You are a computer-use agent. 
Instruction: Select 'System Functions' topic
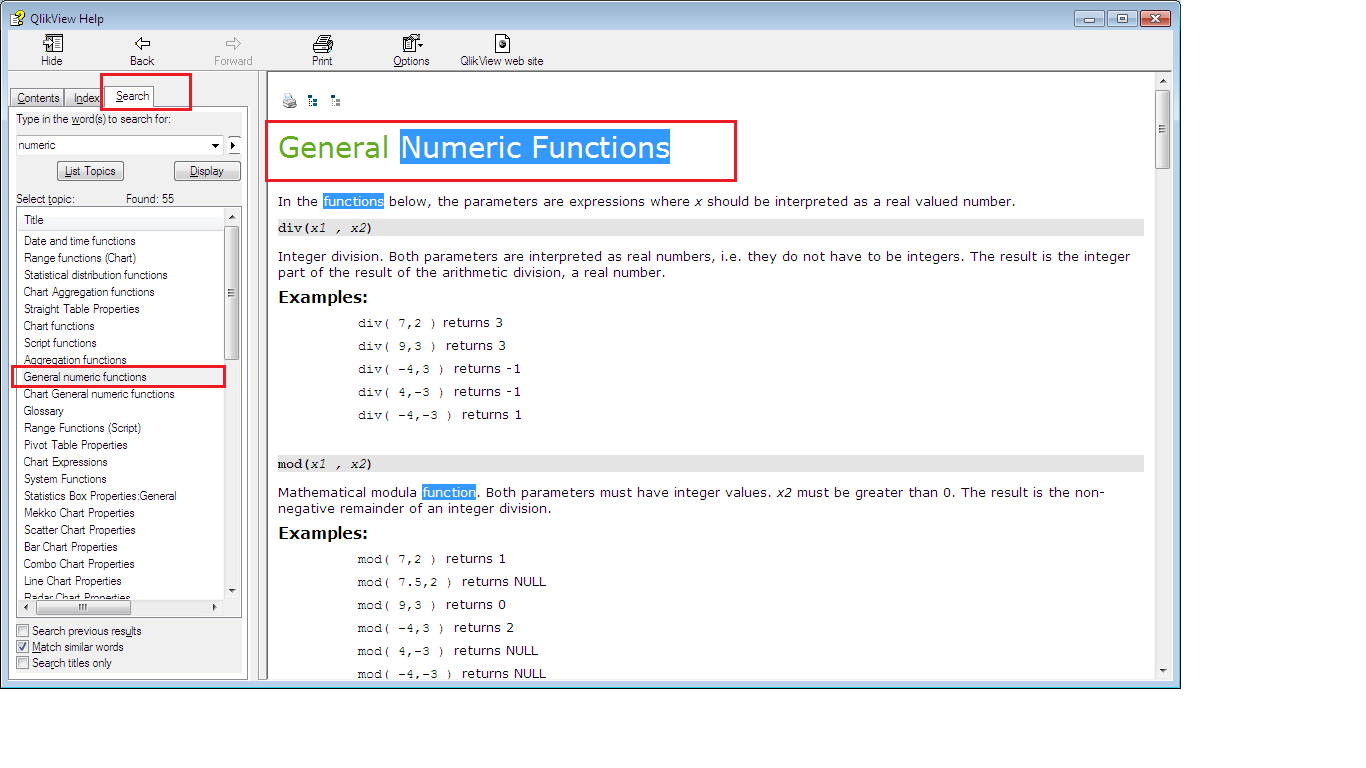(x=65, y=479)
